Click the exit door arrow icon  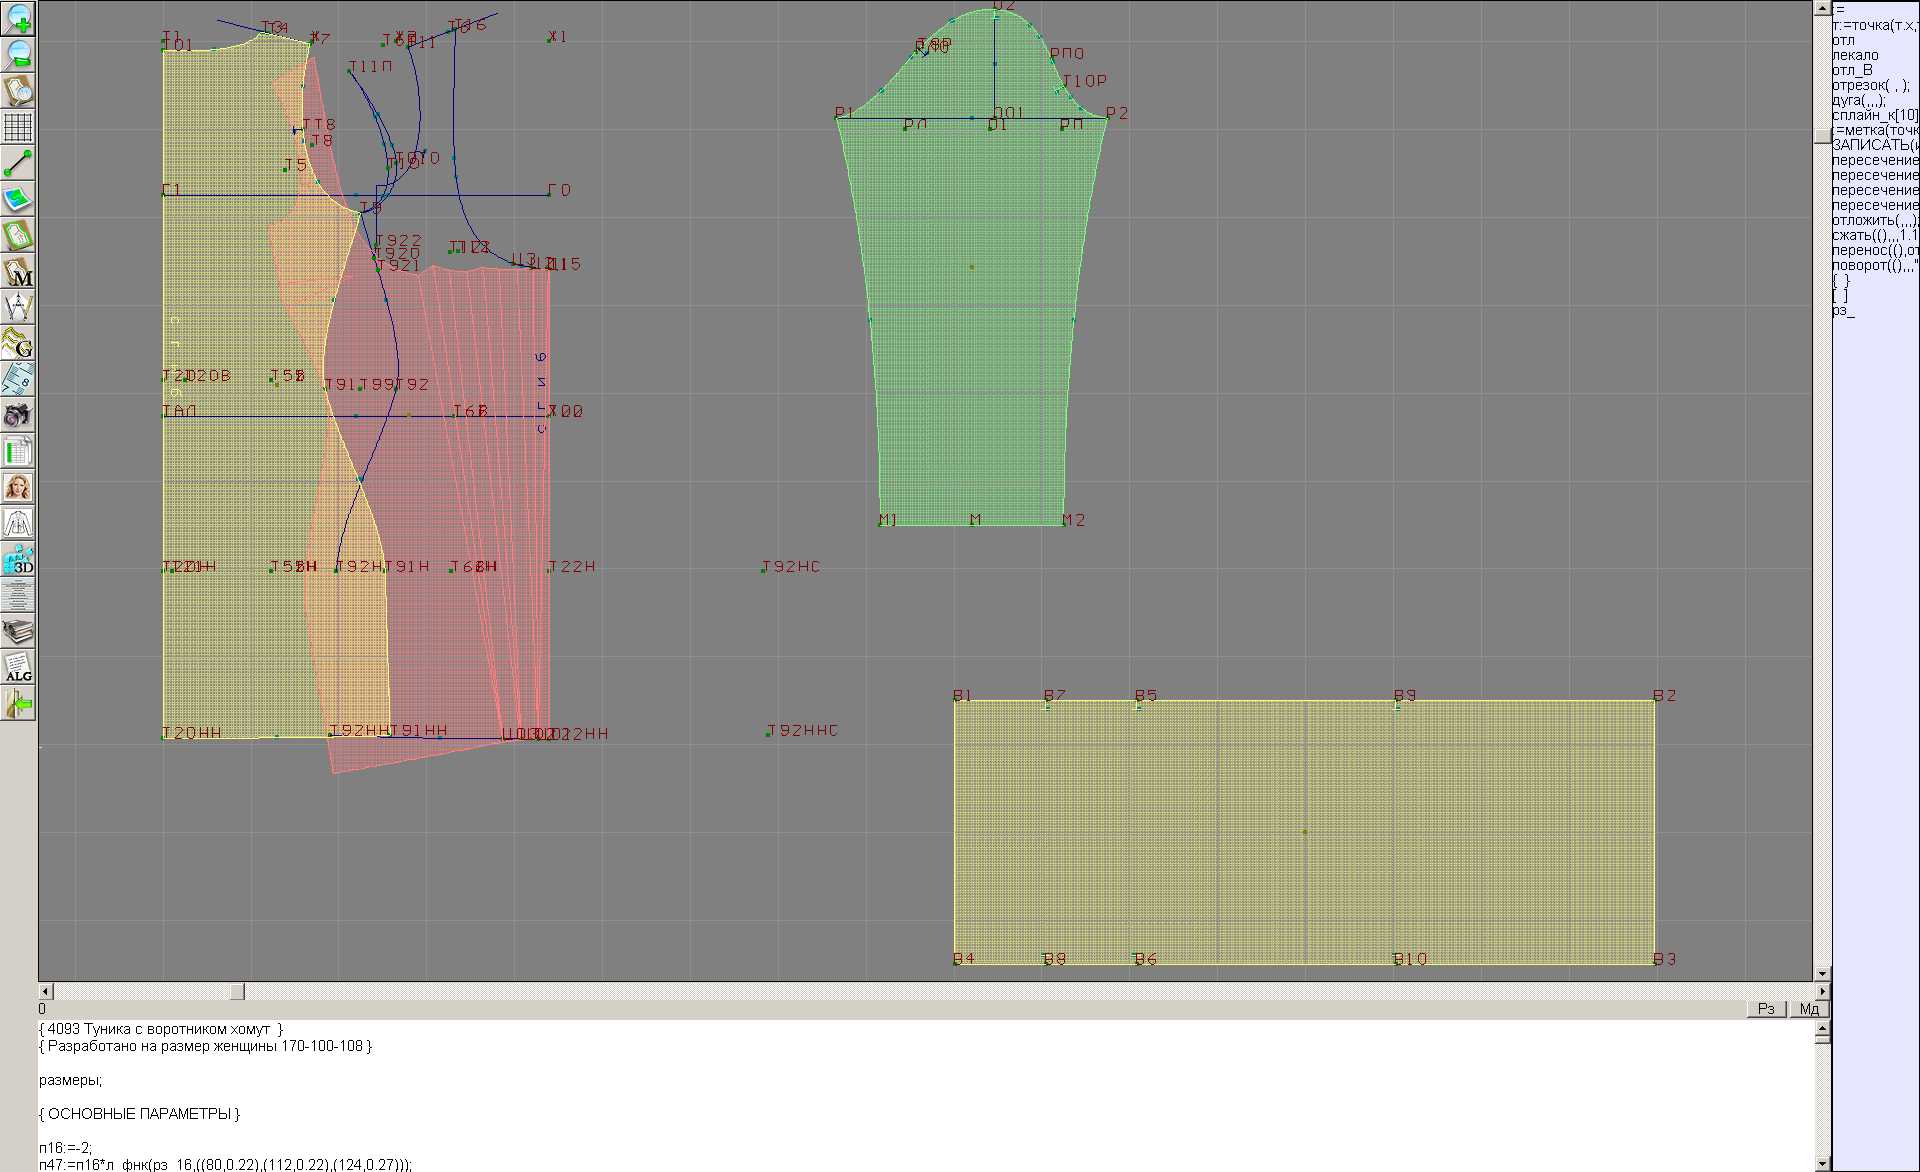pos(18,704)
